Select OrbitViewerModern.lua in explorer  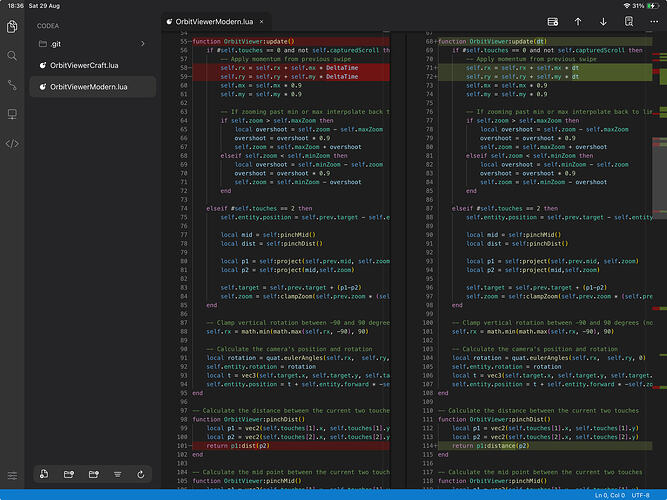coord(92,87)
